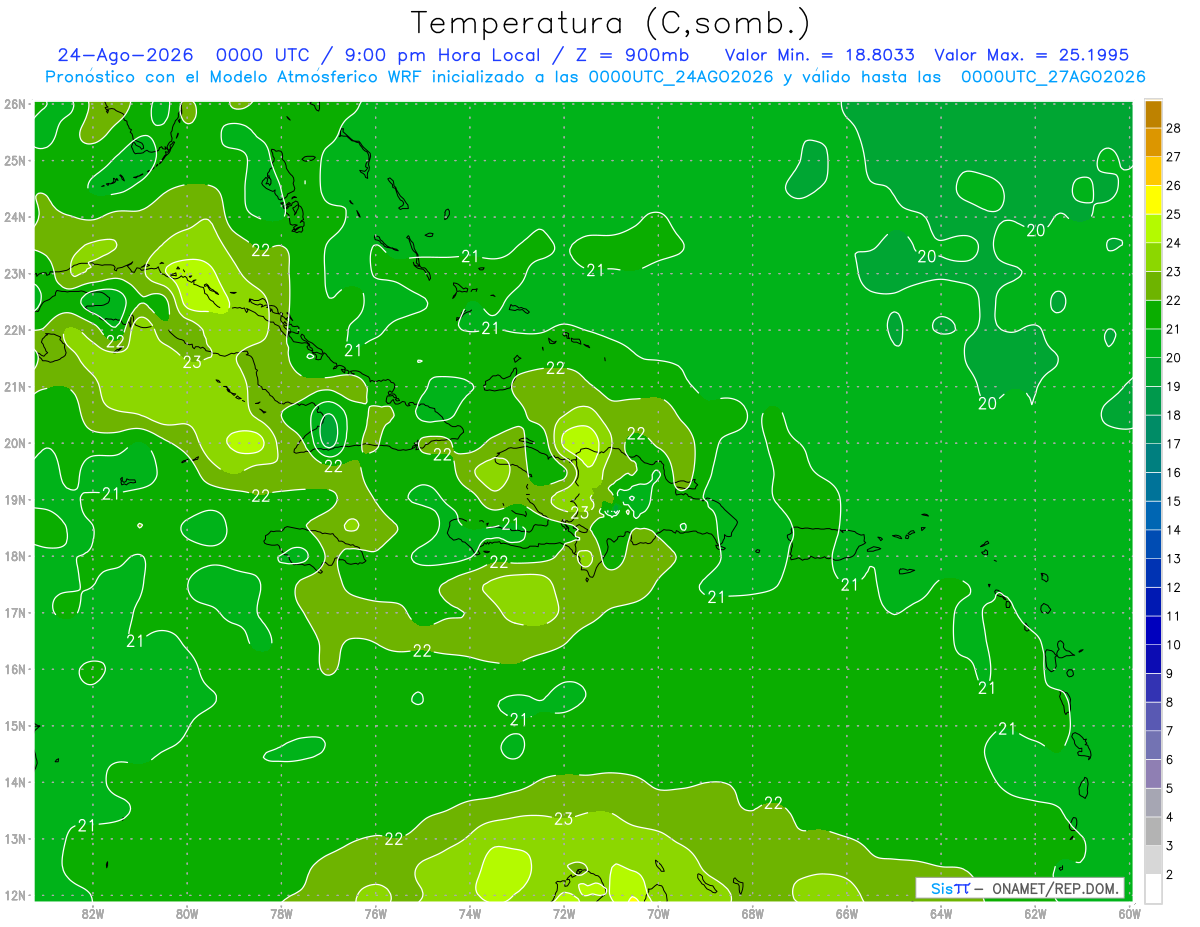Image resolution: width=1200 pixels, height=927 pixels.
Task: Click the '68W' longitude axis label
Action: click(x=752, y=912)
